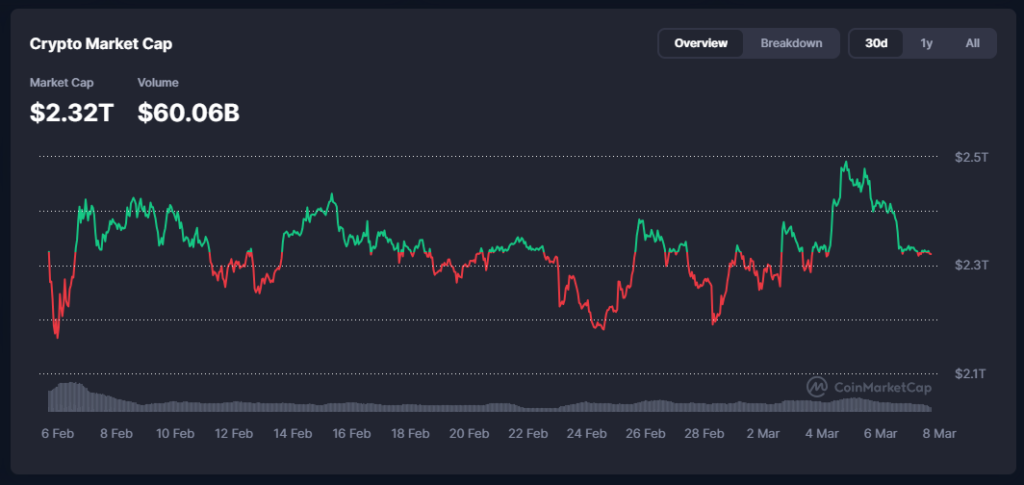
Task: Select the 30d time range
Action: click(876, 43)
